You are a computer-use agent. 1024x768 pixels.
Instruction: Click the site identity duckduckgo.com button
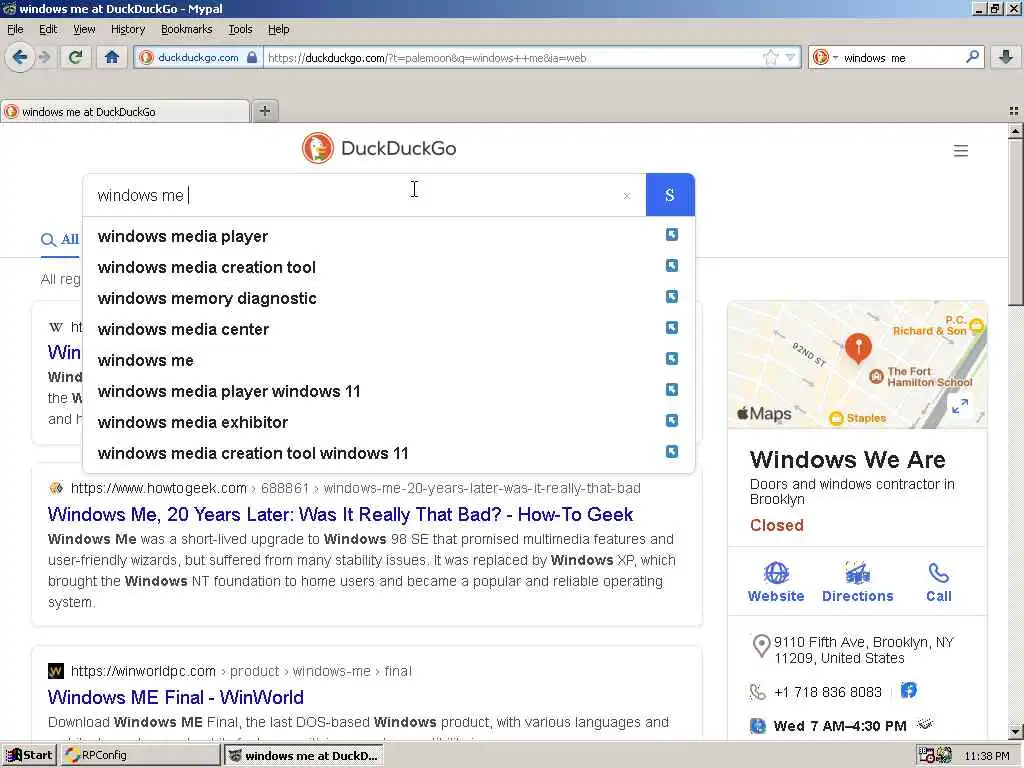pyautogui.click(x=199, y=57)
